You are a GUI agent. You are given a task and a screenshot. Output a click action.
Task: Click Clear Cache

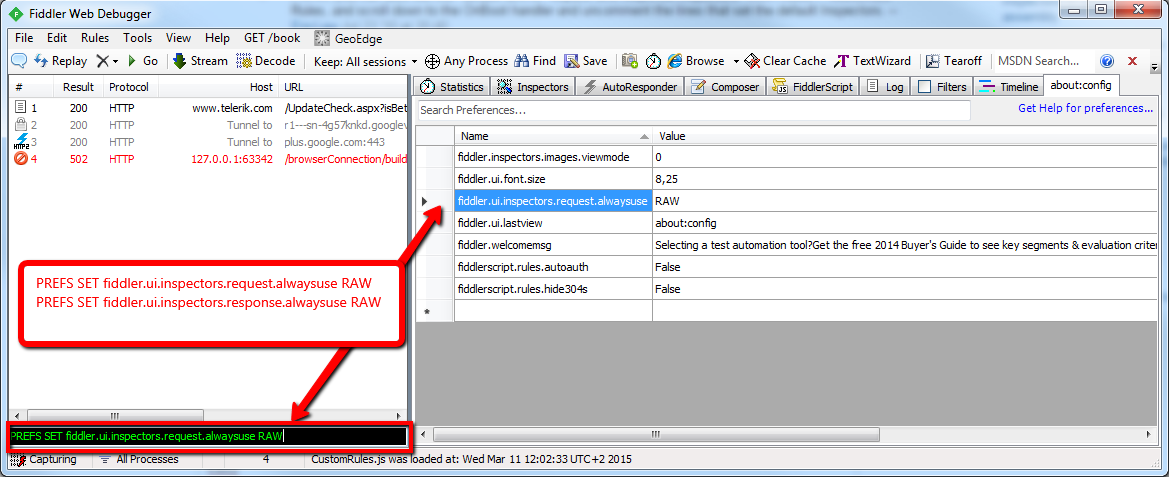click(786, 61)
